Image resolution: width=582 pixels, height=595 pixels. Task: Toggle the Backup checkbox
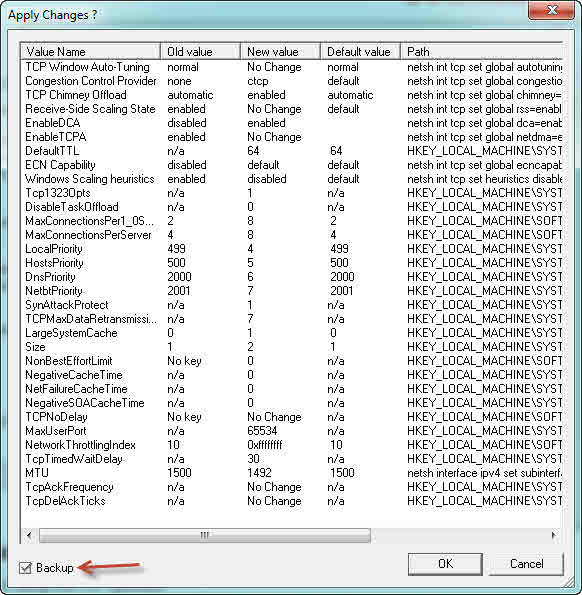tap(25, 568)
